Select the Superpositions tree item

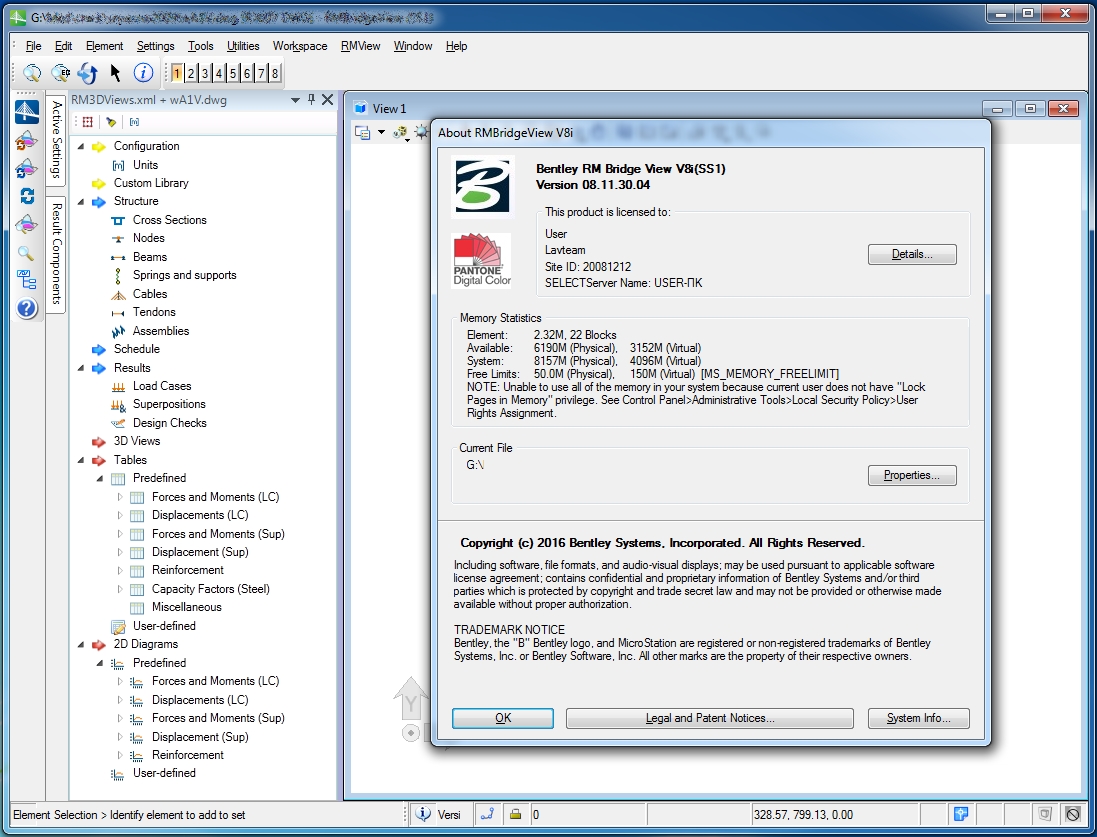(169, 405)
